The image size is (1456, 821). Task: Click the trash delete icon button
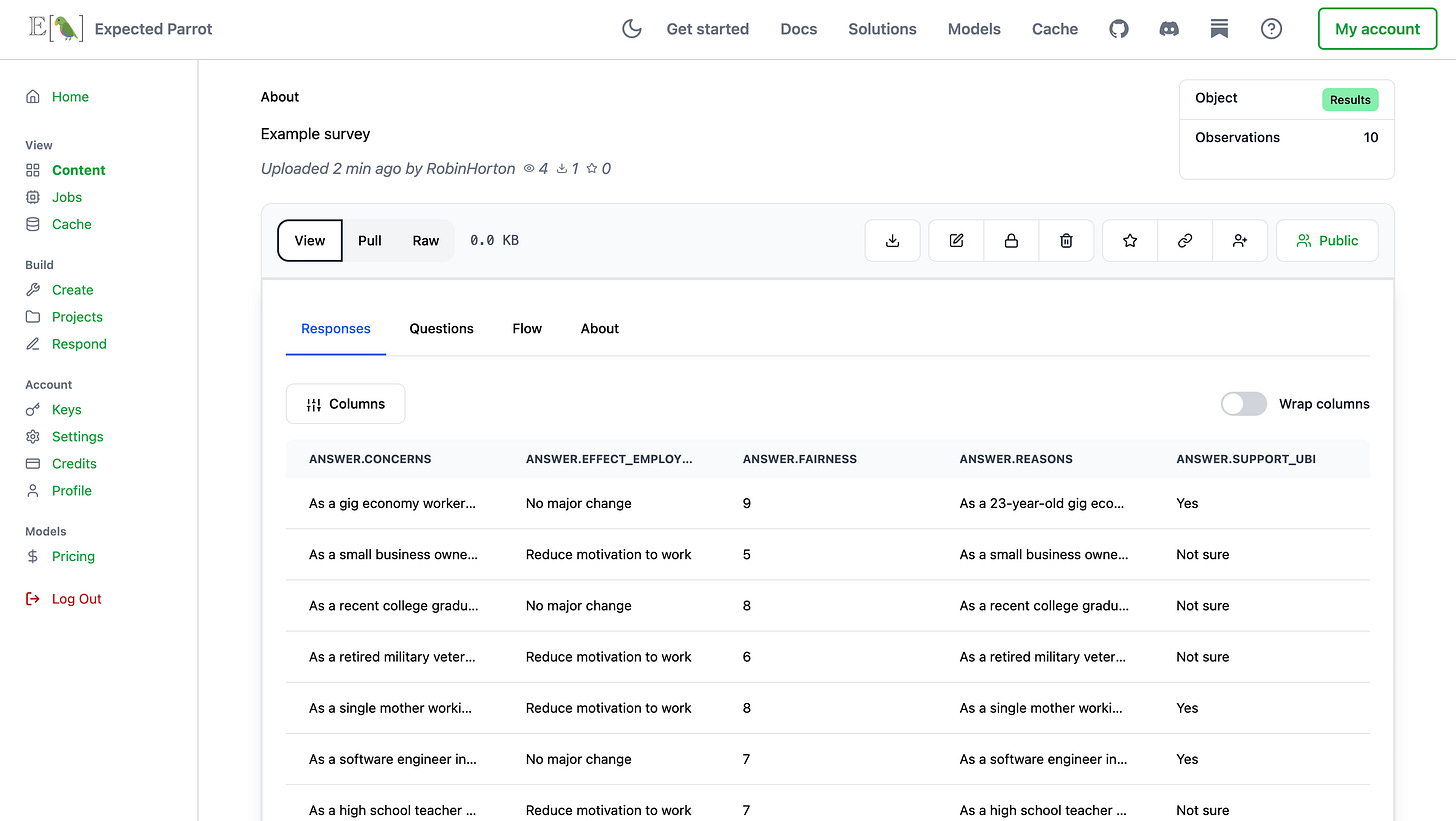click(1066, 240)
